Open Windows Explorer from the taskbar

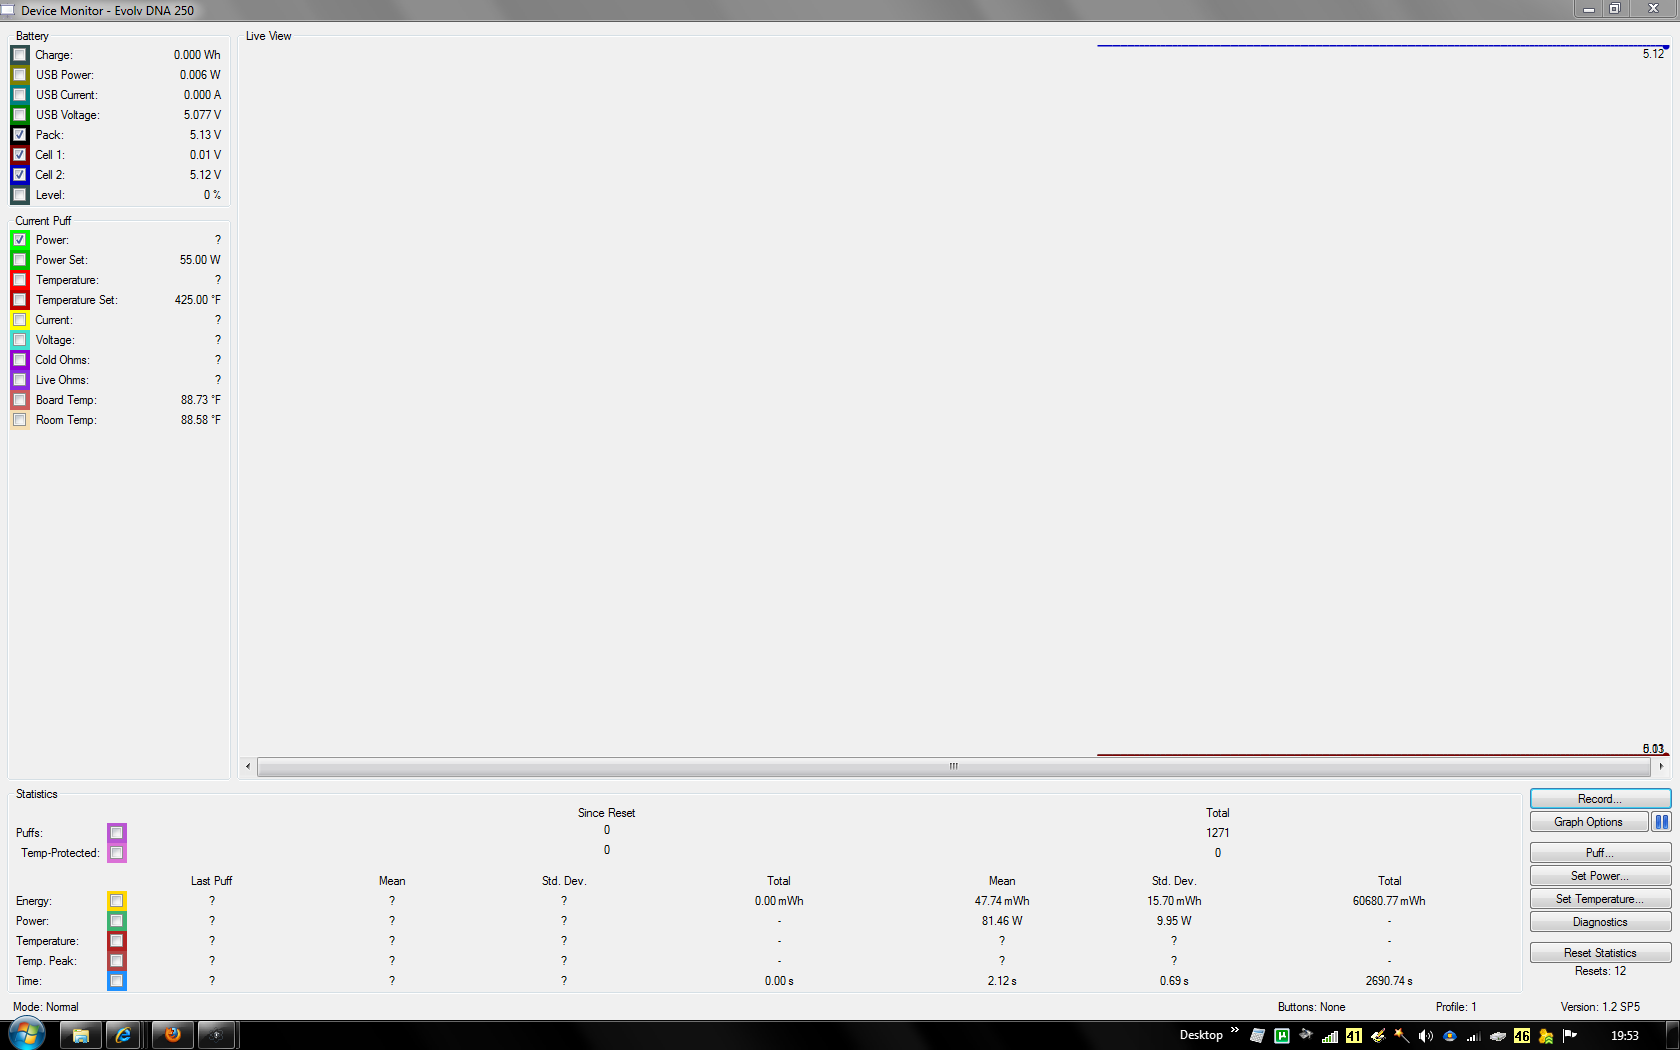tap(80, 1035)
